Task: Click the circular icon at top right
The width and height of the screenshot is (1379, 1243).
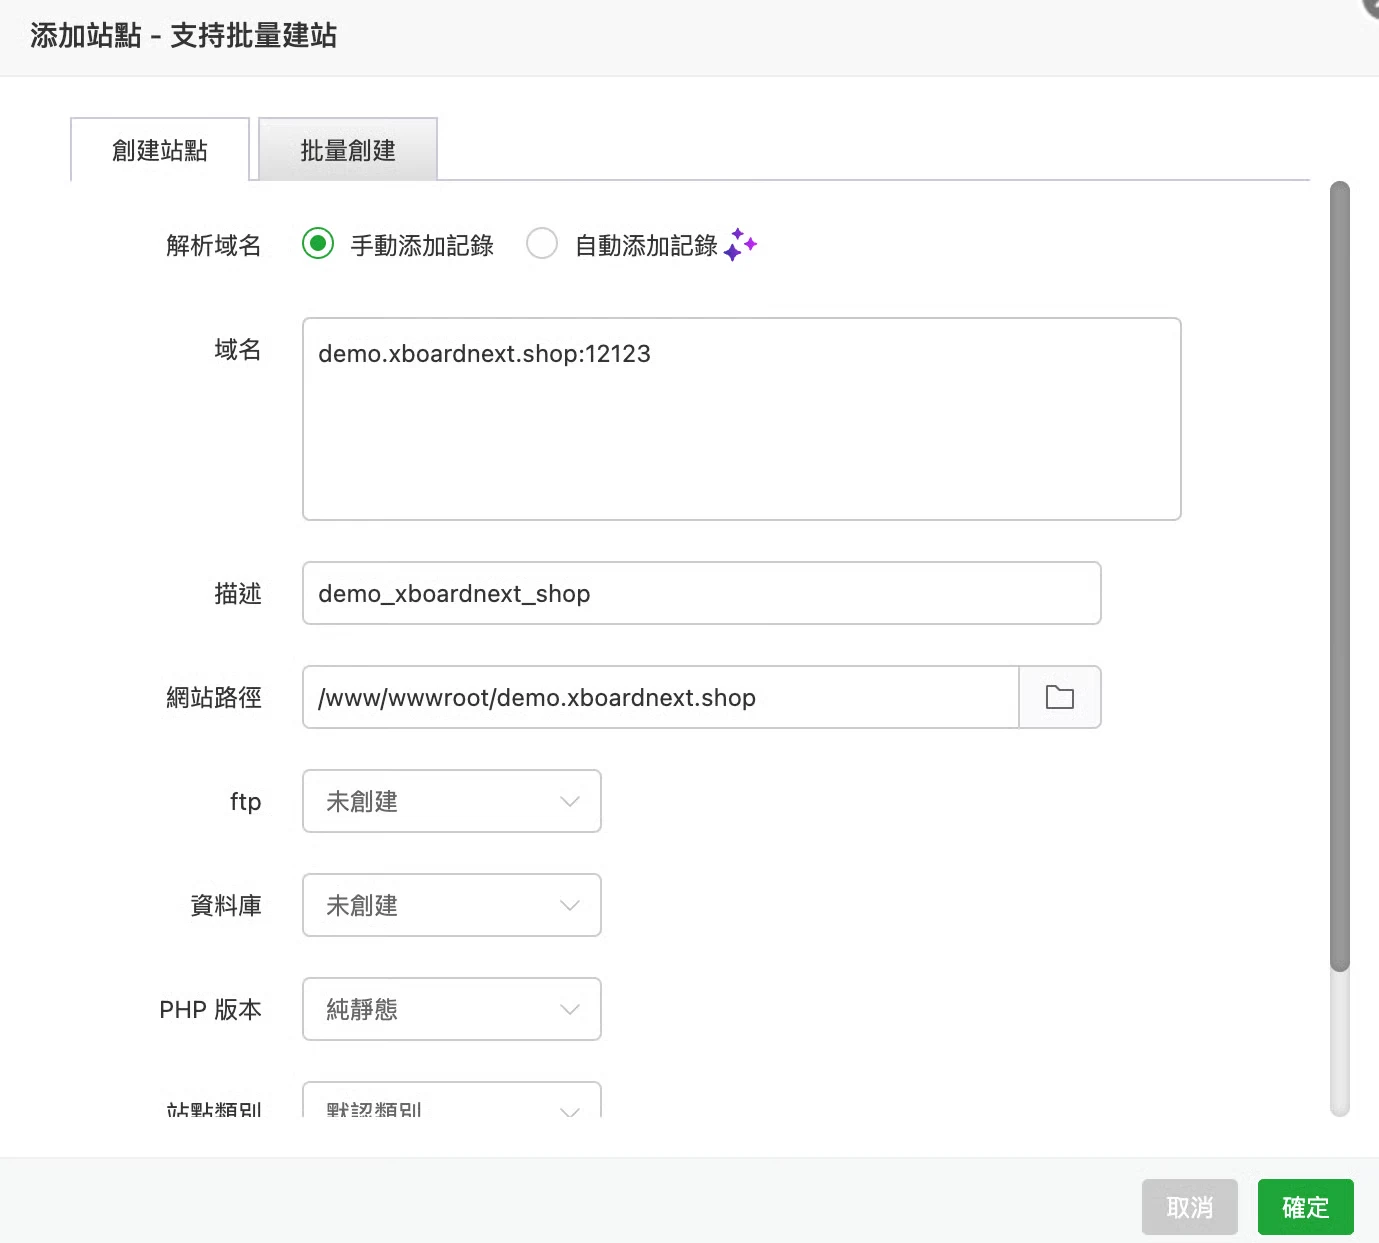Action: (1365, 10)
